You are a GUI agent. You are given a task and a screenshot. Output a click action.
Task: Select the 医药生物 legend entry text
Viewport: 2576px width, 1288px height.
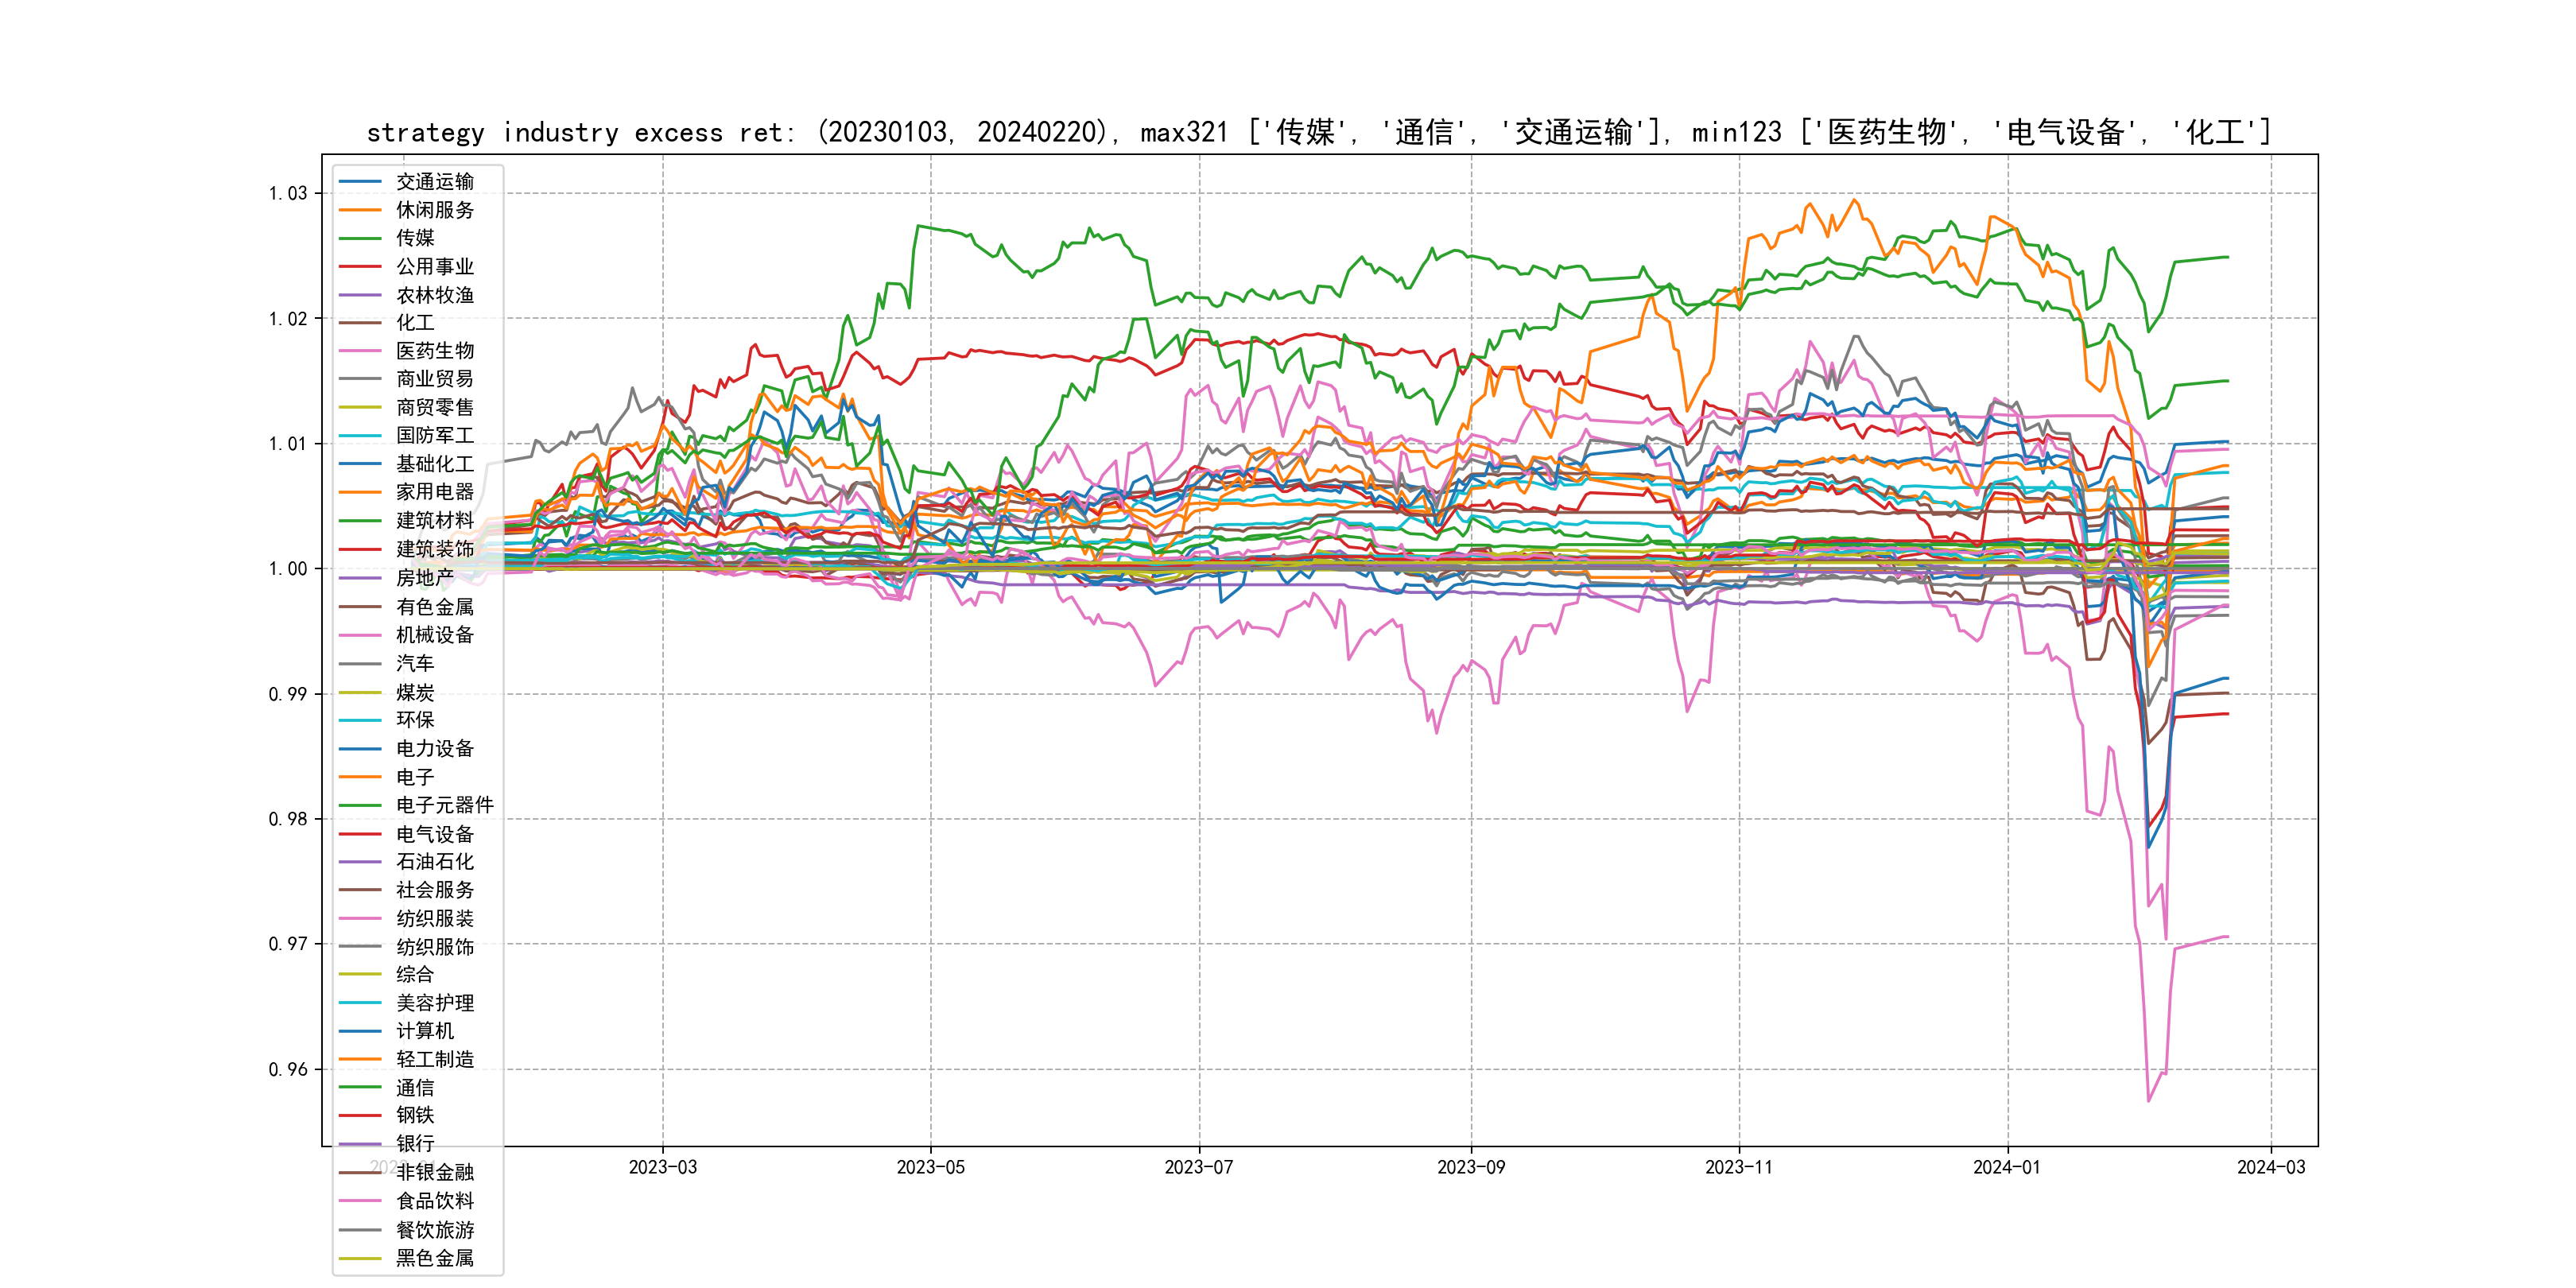[x=435, y=351]
